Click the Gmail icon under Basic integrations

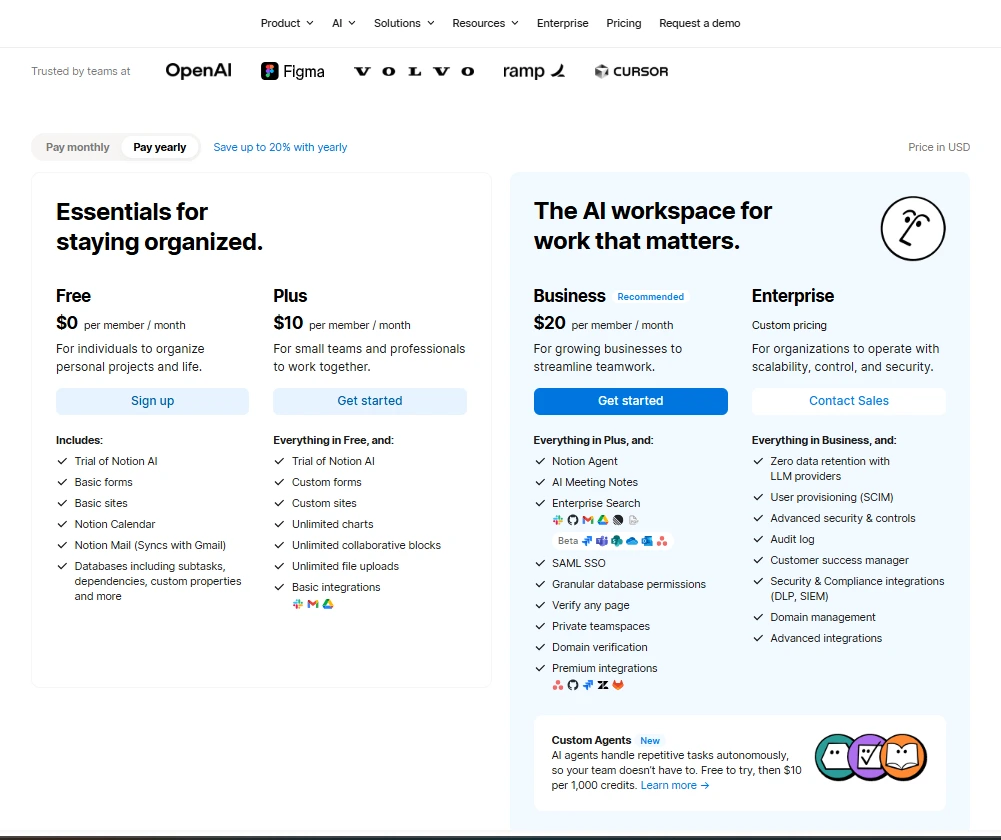point(313,604)
